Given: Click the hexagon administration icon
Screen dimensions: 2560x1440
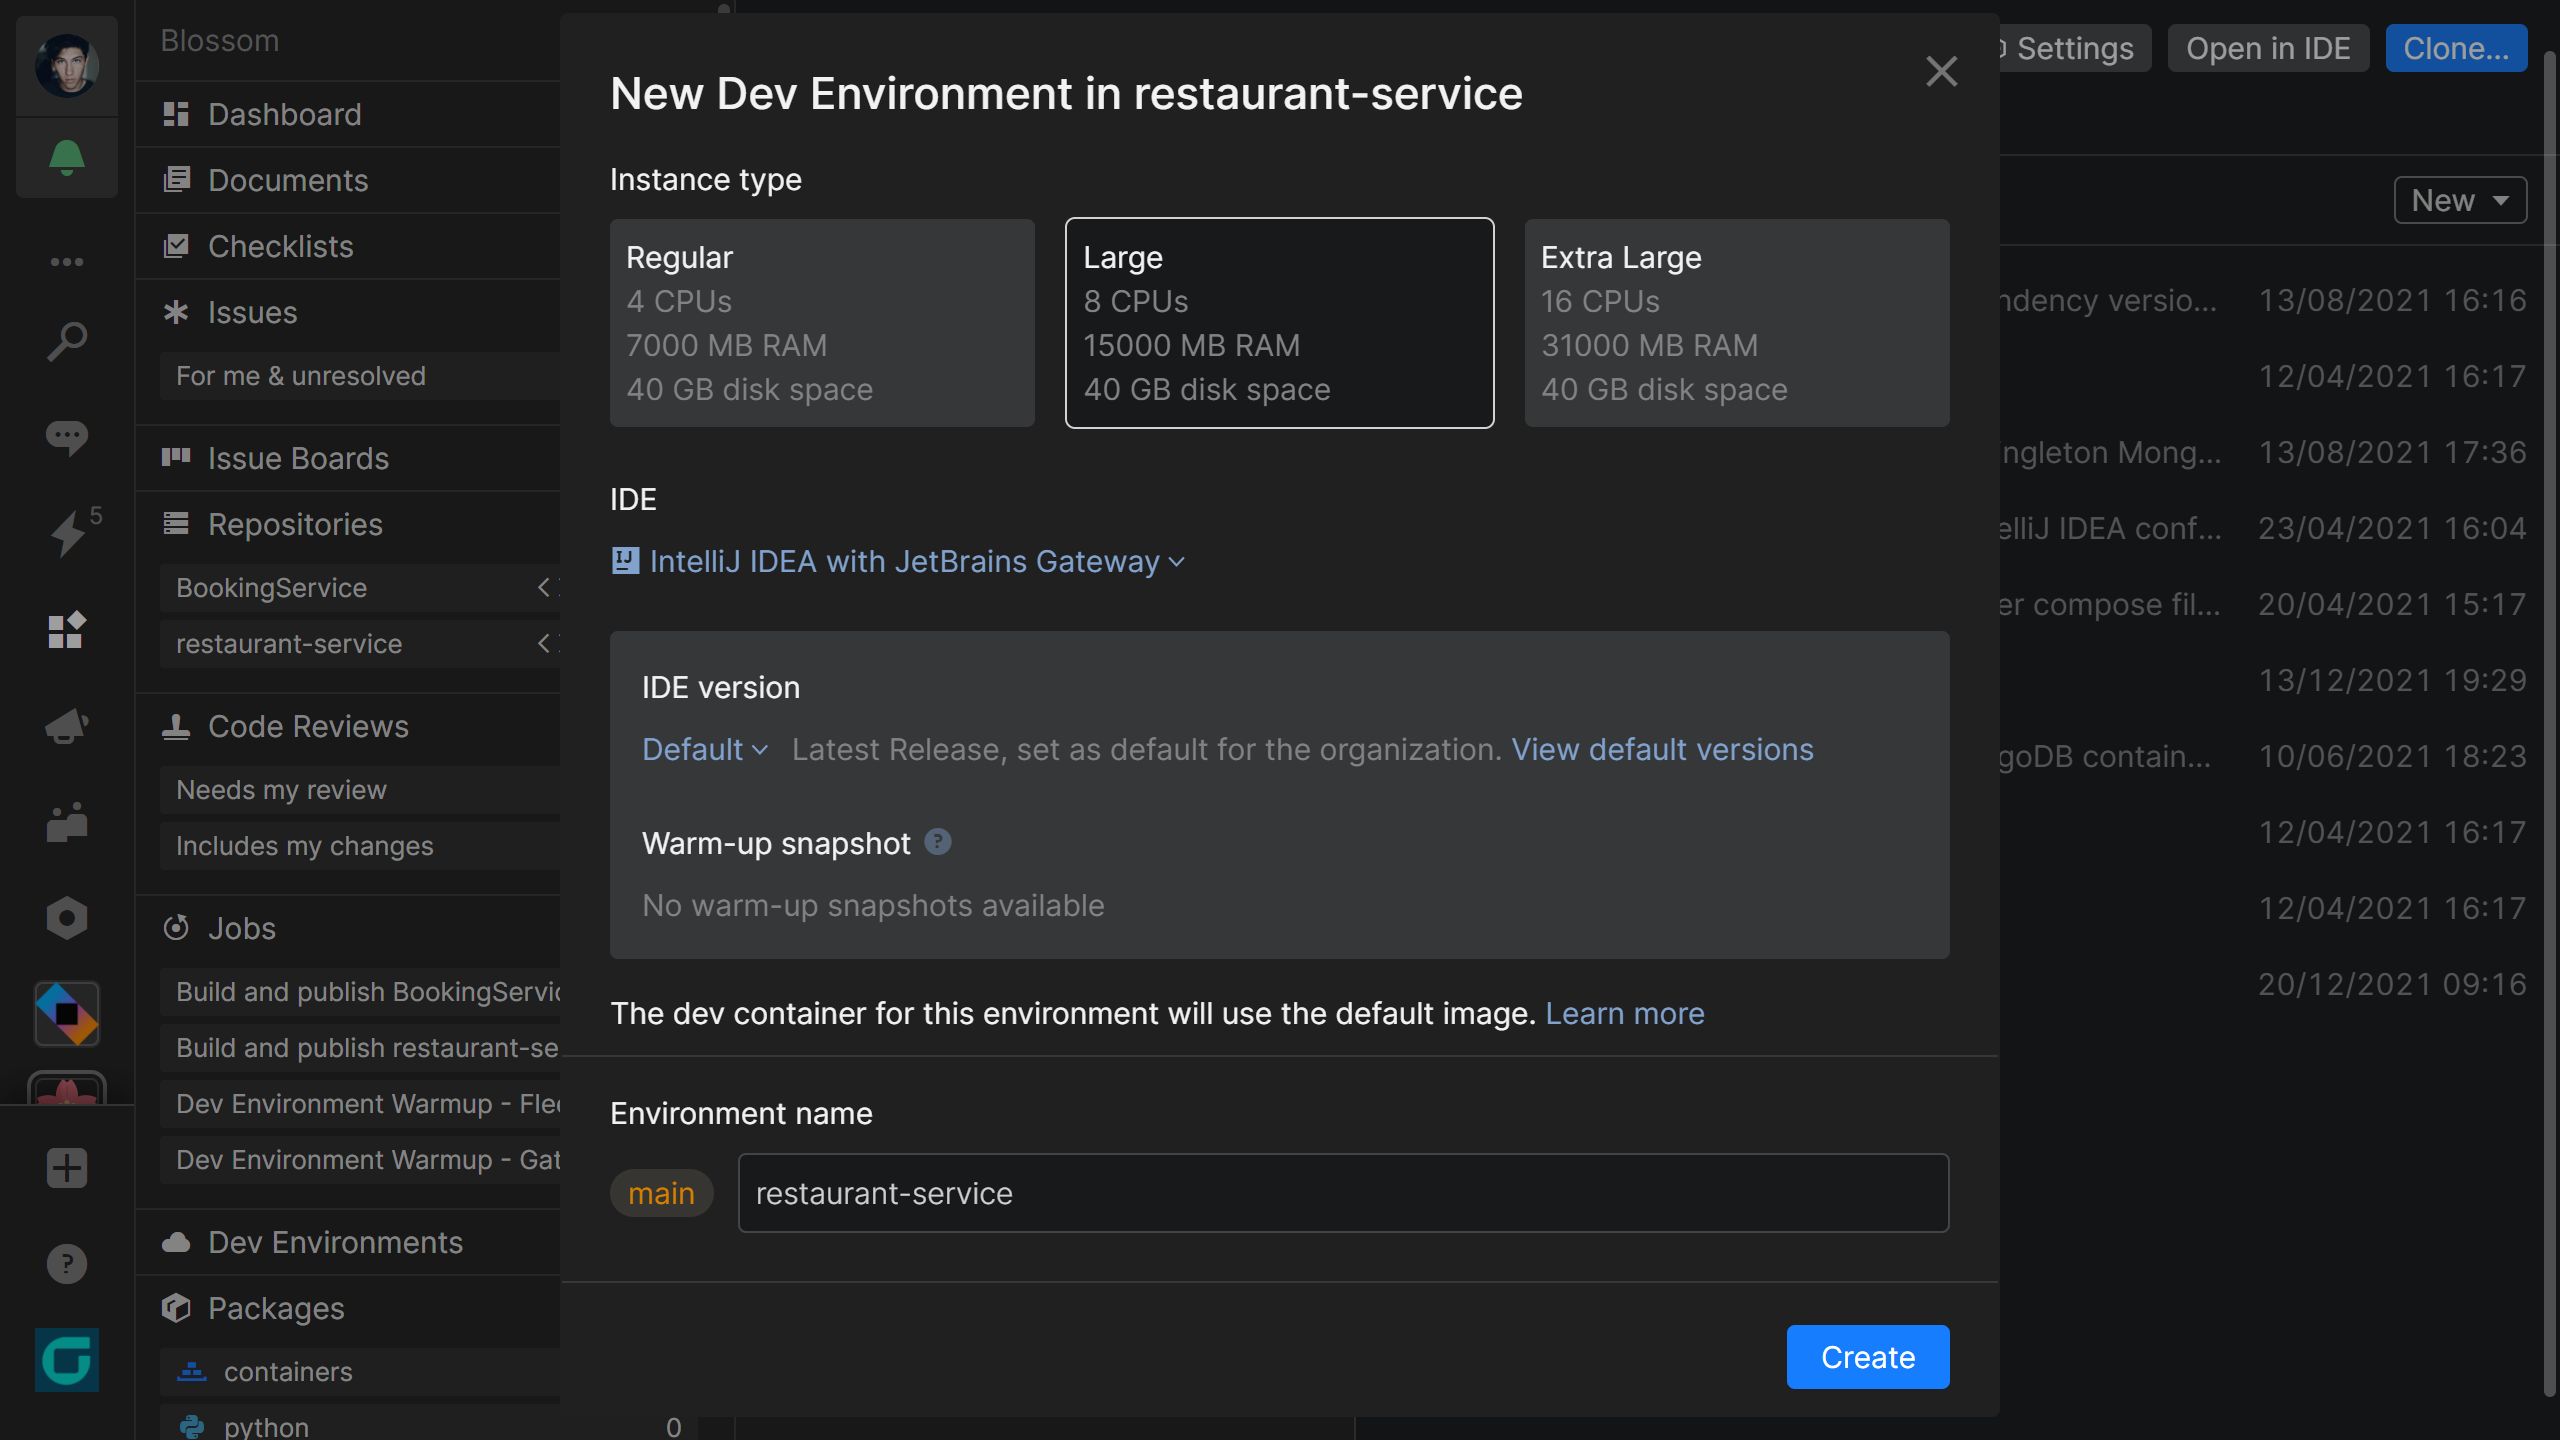Looking at the screenshot, I should click(66, 917).
